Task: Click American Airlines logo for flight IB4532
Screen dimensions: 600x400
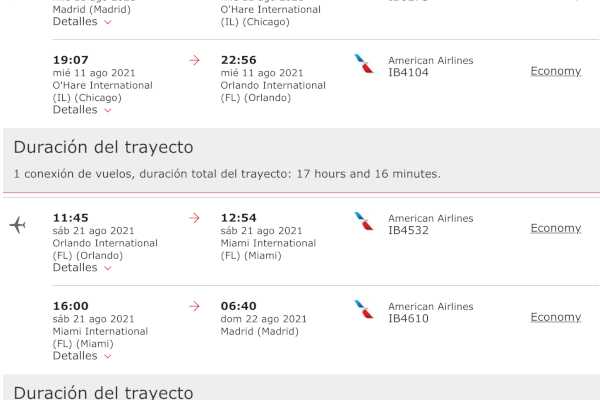Action: pos(364,221)
